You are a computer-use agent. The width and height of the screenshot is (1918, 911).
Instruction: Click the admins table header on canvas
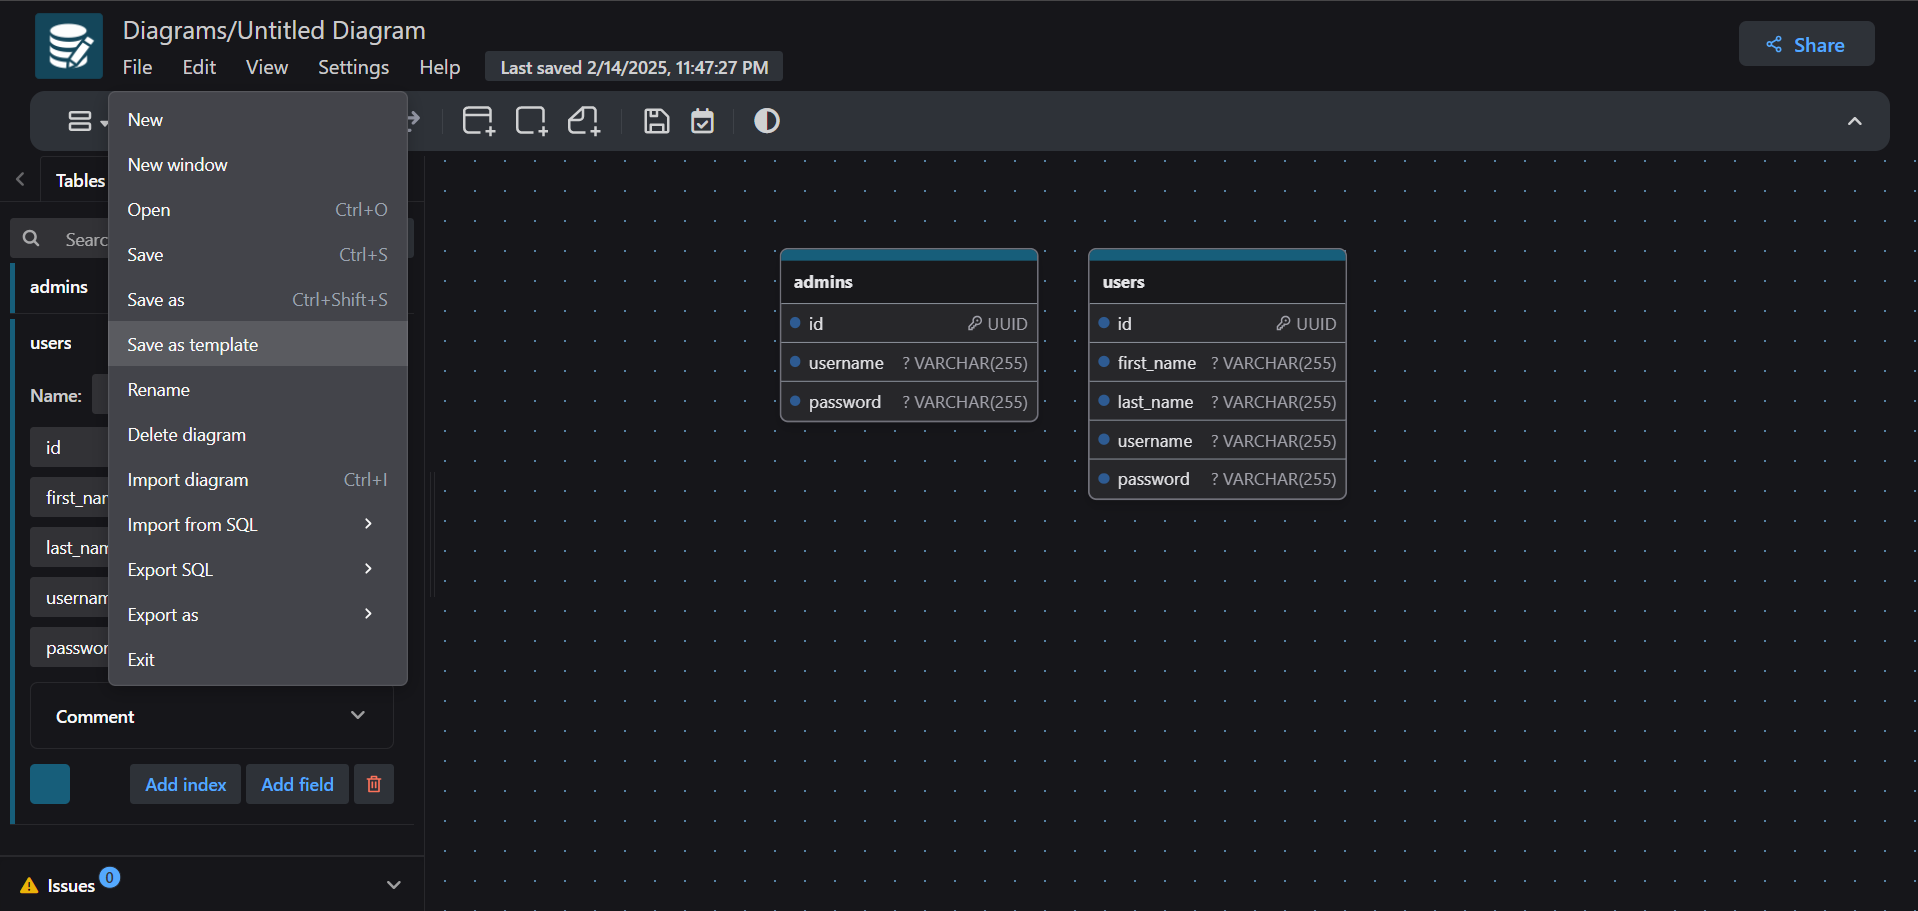(909, 281)
